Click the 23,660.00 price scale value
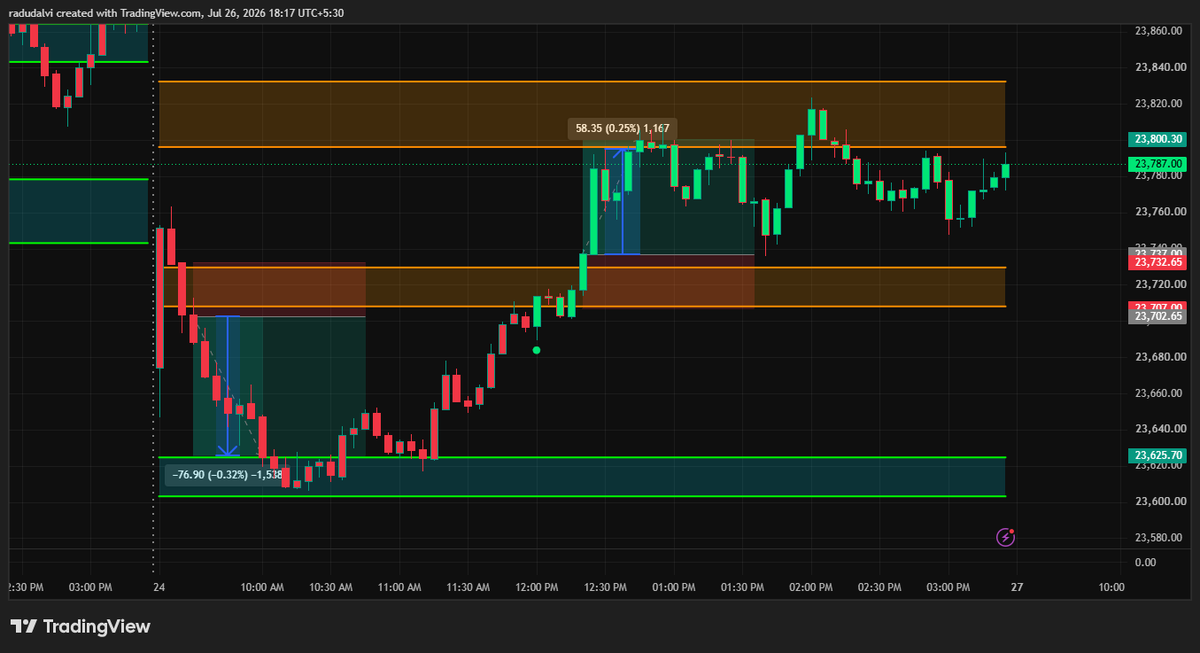 [x=1160, y=393]
